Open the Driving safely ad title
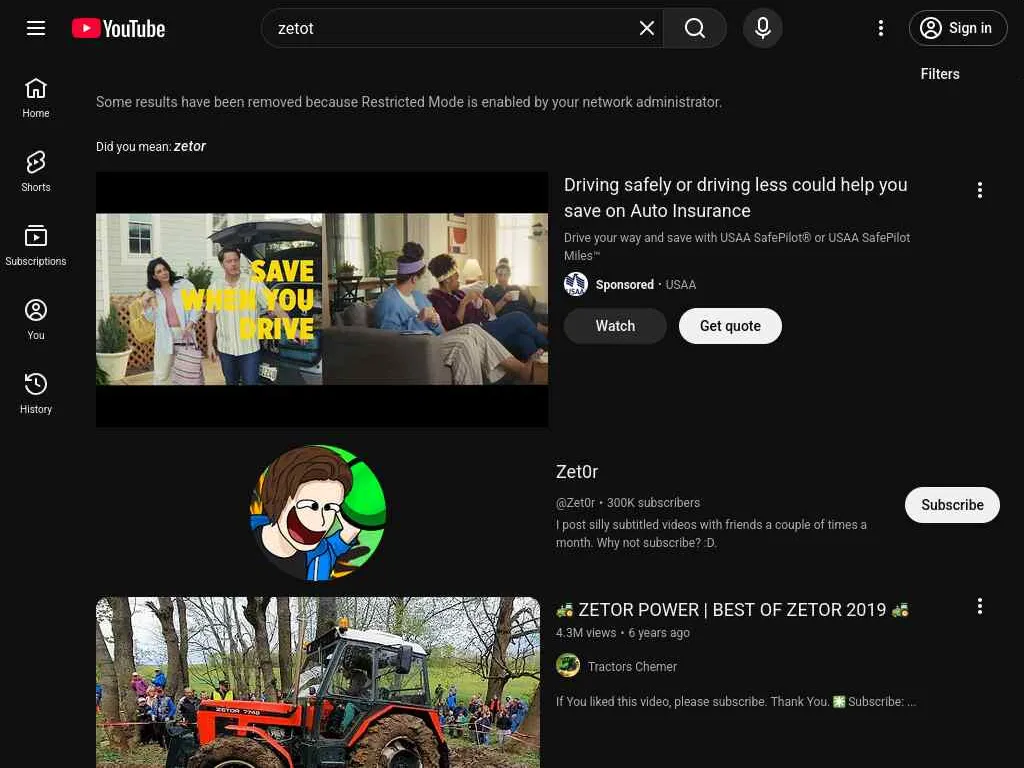1024x768 pixels. pyautogui.click(x=735, y=197)
